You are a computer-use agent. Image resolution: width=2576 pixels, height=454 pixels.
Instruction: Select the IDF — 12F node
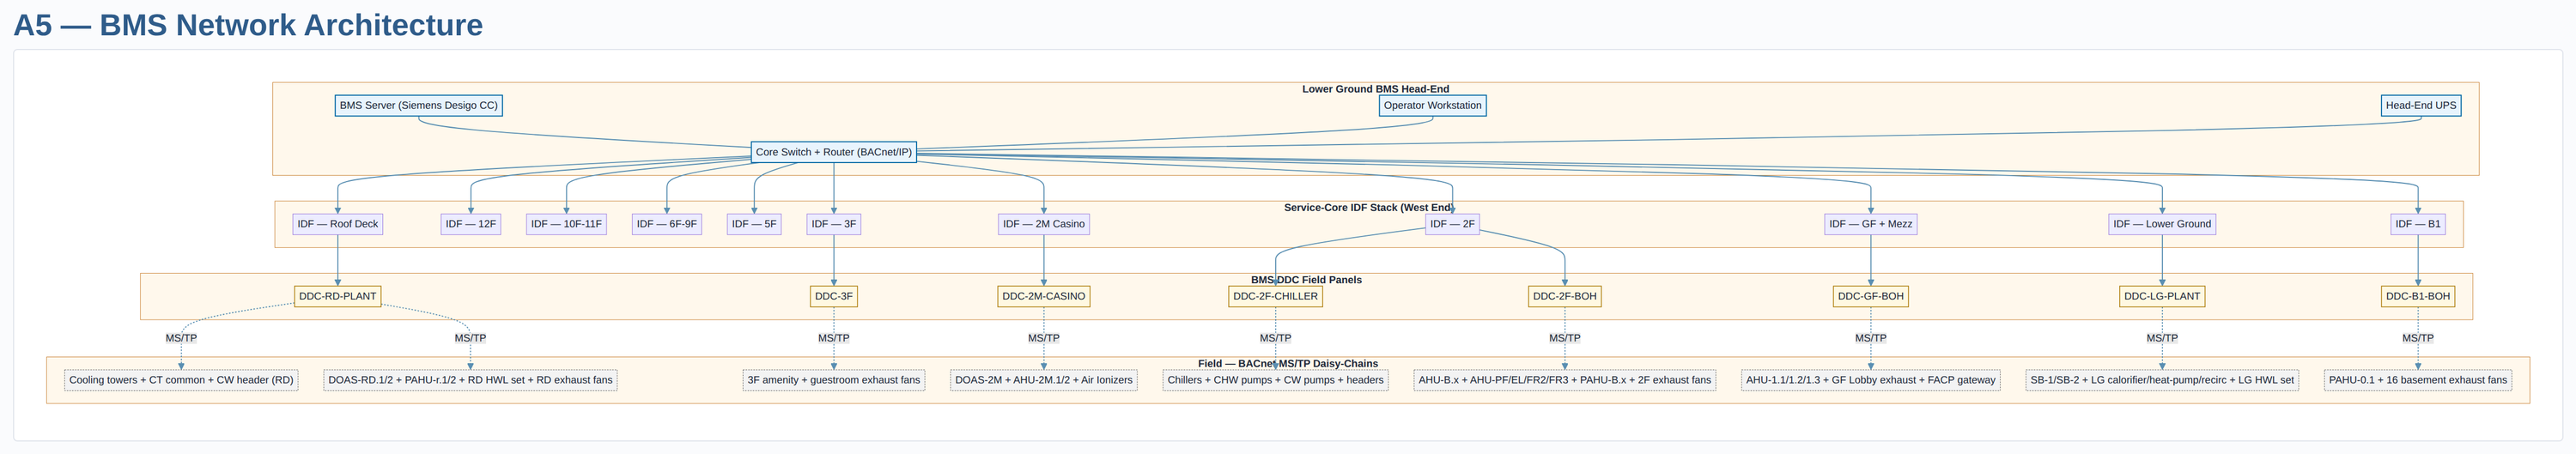(470, 224)
